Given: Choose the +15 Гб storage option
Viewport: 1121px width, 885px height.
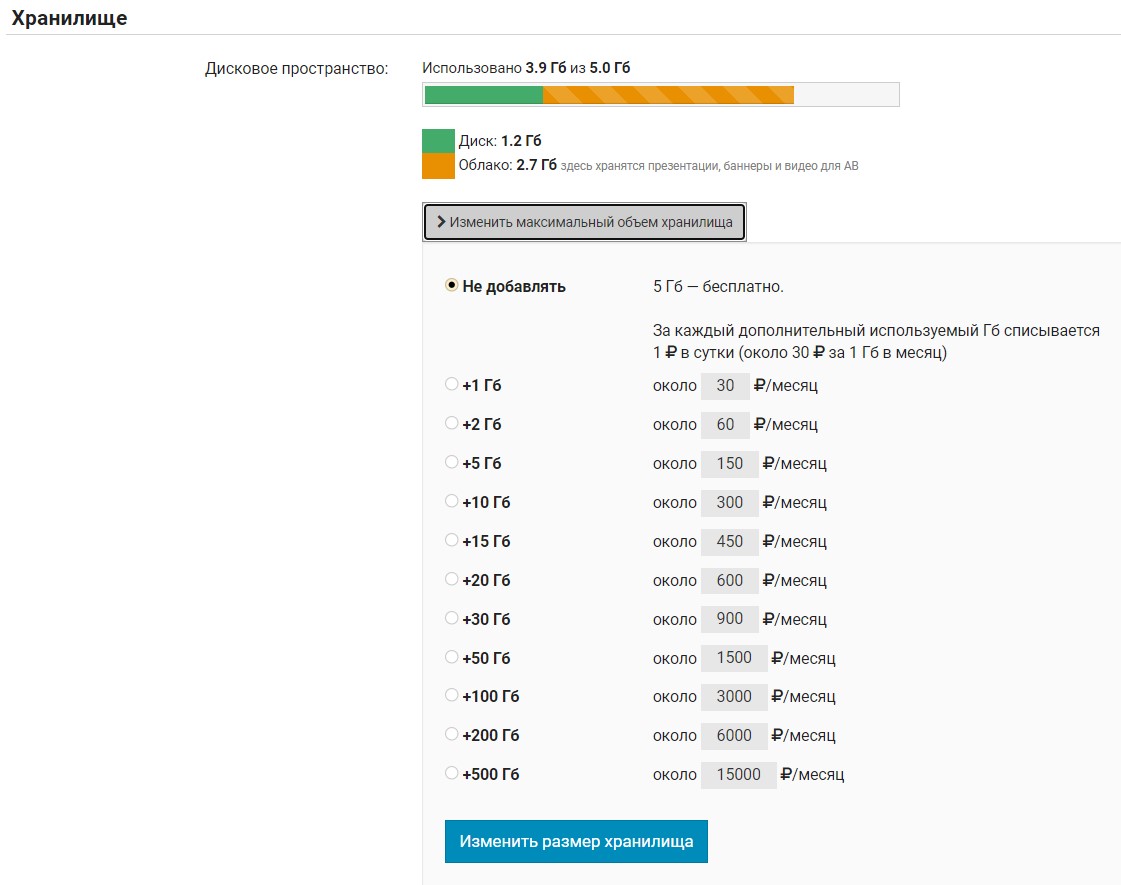Looking at the screenshot, I should coord(451,540).
